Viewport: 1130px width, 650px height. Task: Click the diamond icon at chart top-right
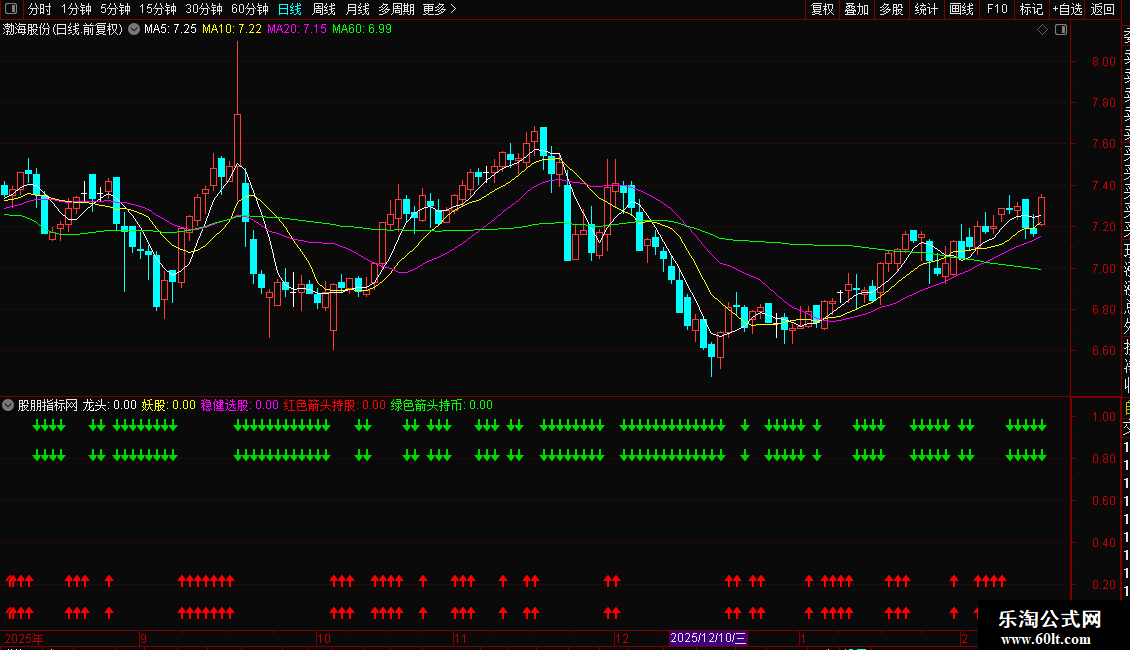click(x=1042, y=30)
